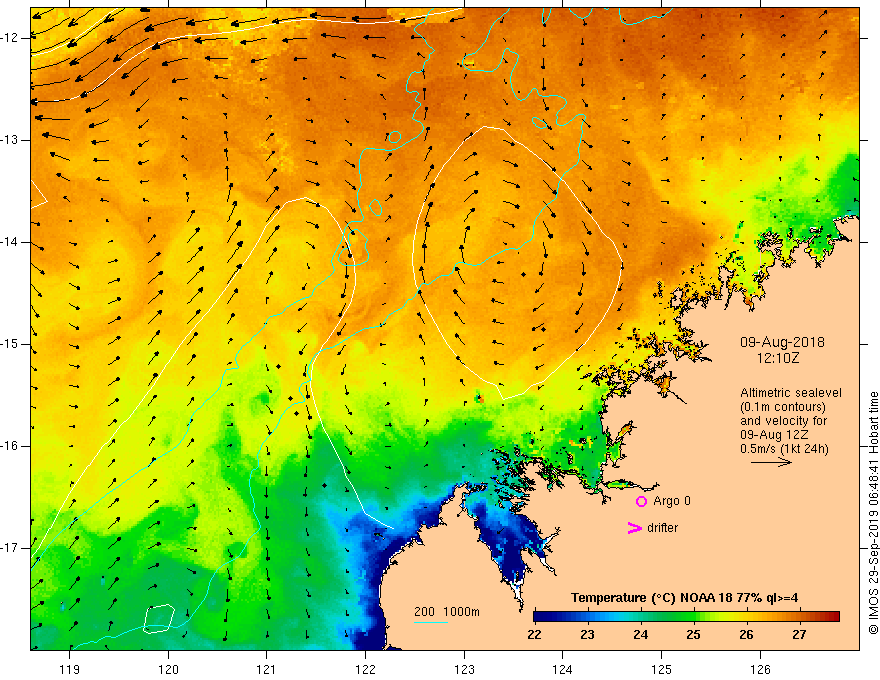Click the '200 1000m' depth label

coord(447,612)
